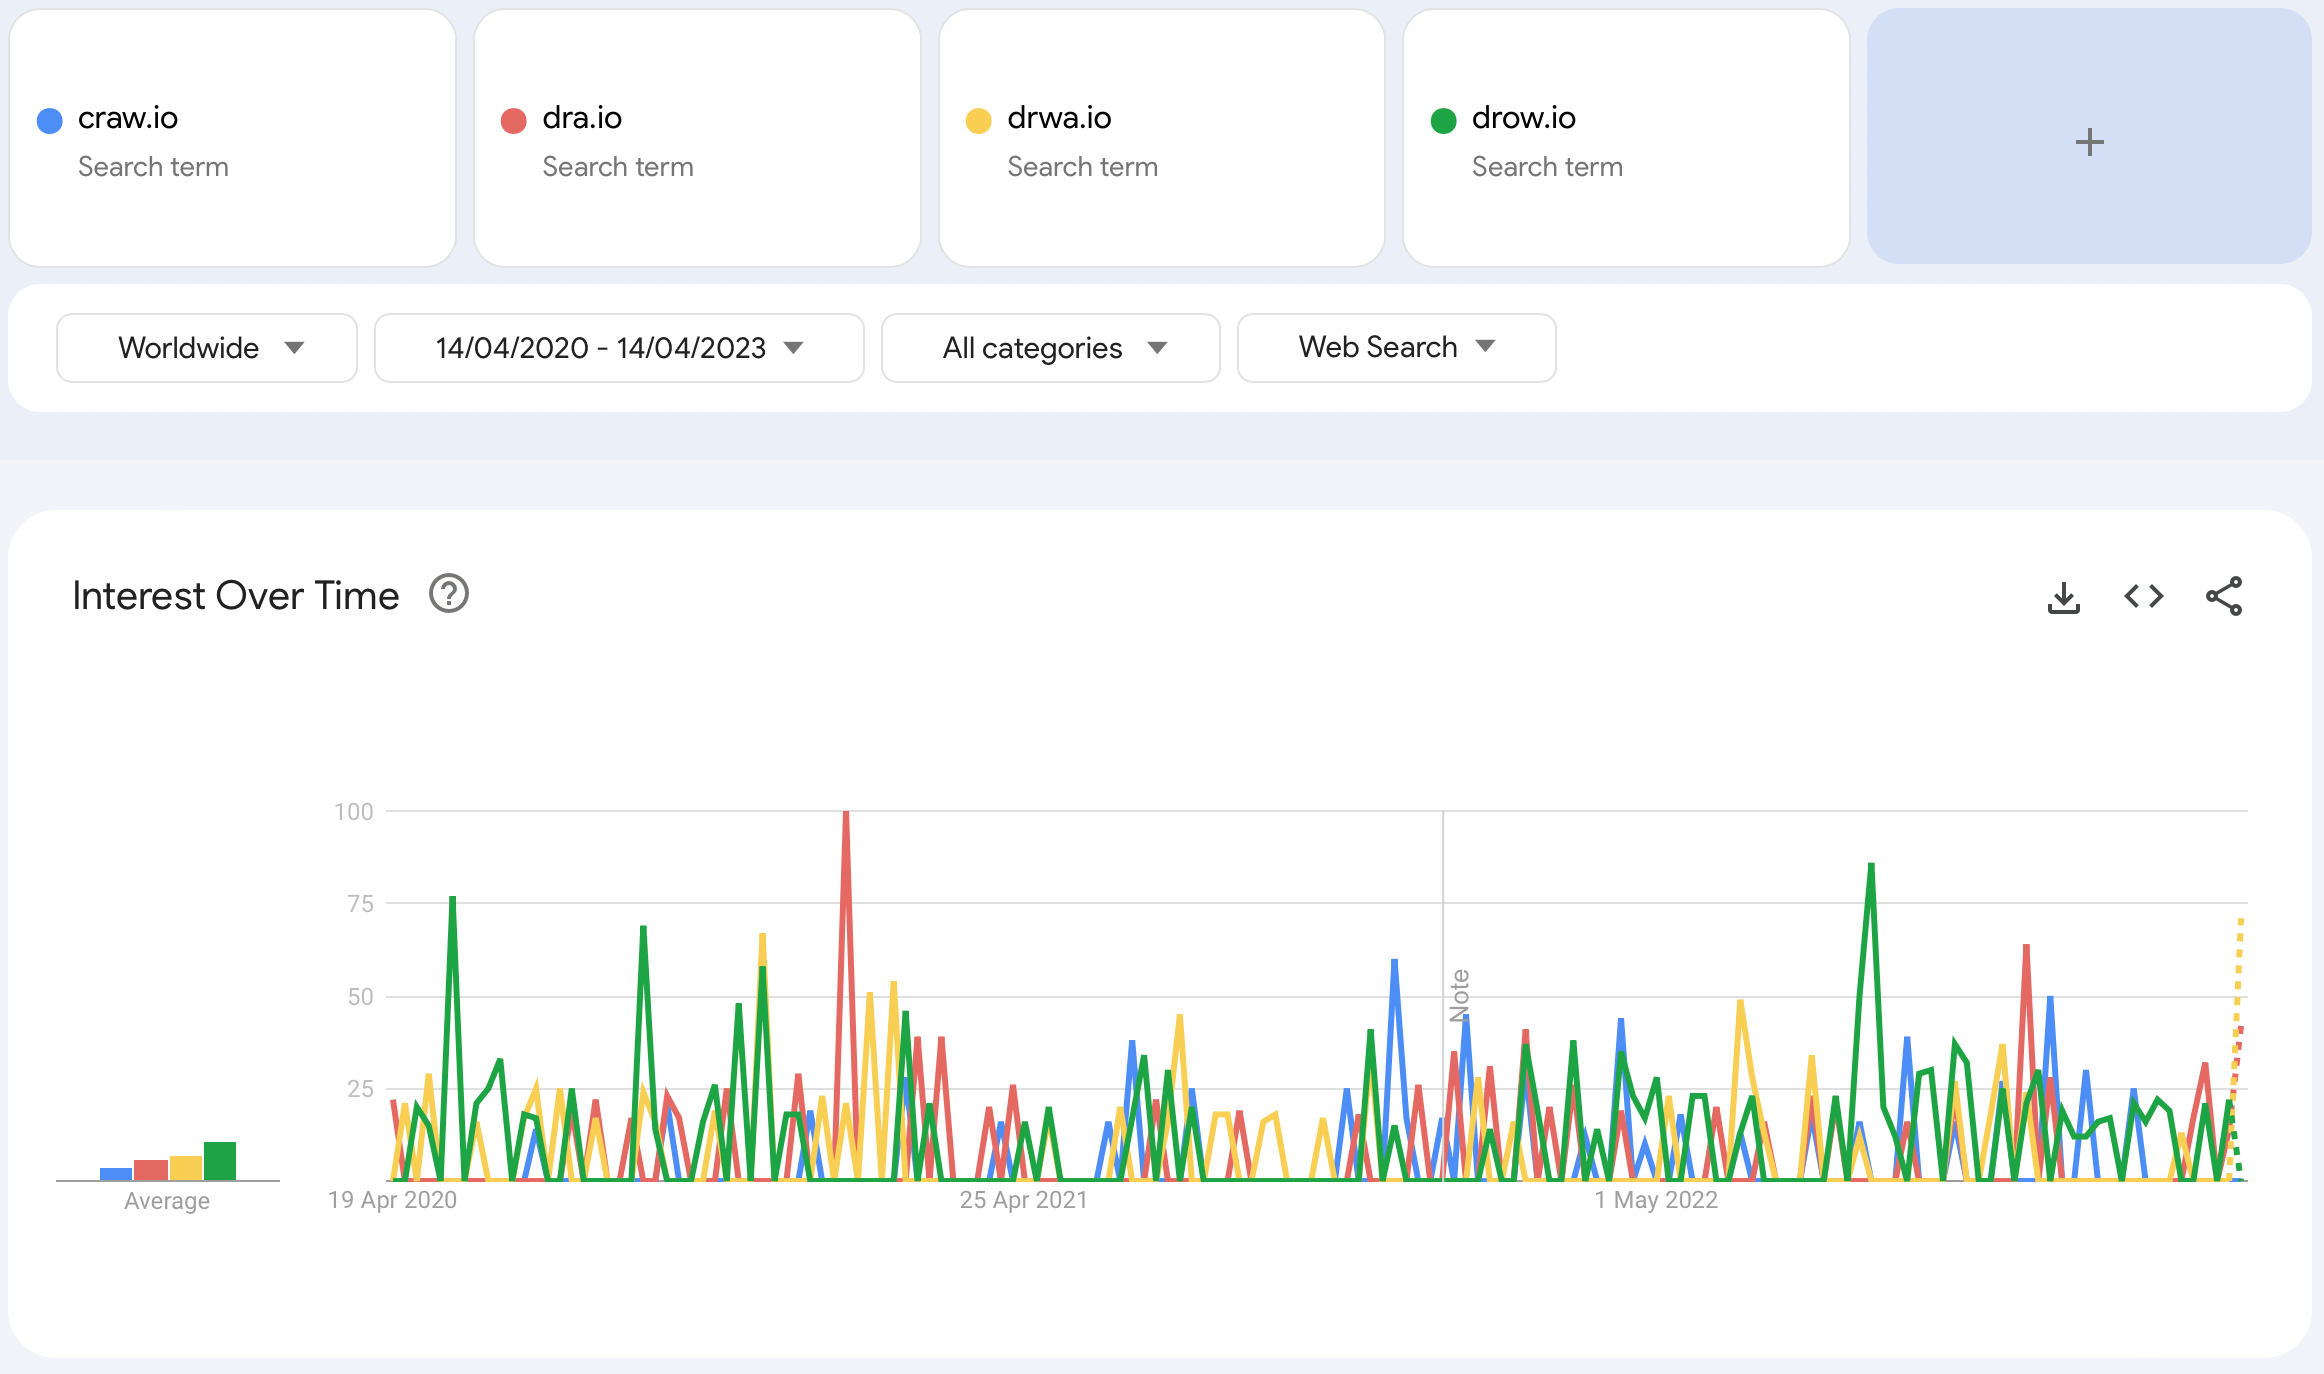2324x1374 pixels.
Task: Click the red dra.io color dot
Action: pyautogui.click(x=513, y=121)
